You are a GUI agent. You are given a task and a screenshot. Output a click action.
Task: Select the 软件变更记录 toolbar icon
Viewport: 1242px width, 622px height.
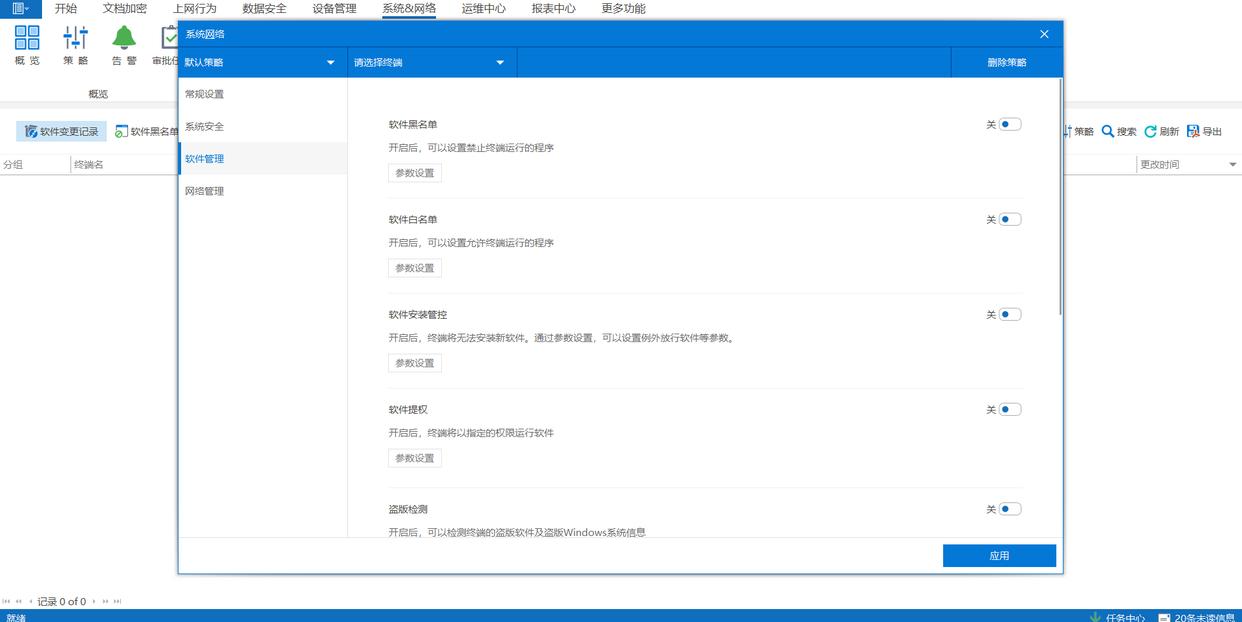click(32, 132)
